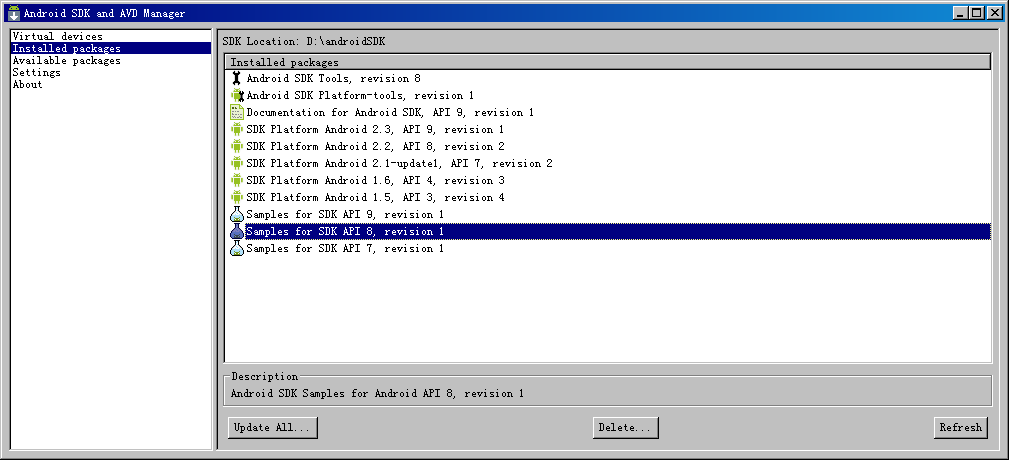
Task: Click the flask icon for Samples API 8
Action: pyautogui.click(x=237, y=231)
